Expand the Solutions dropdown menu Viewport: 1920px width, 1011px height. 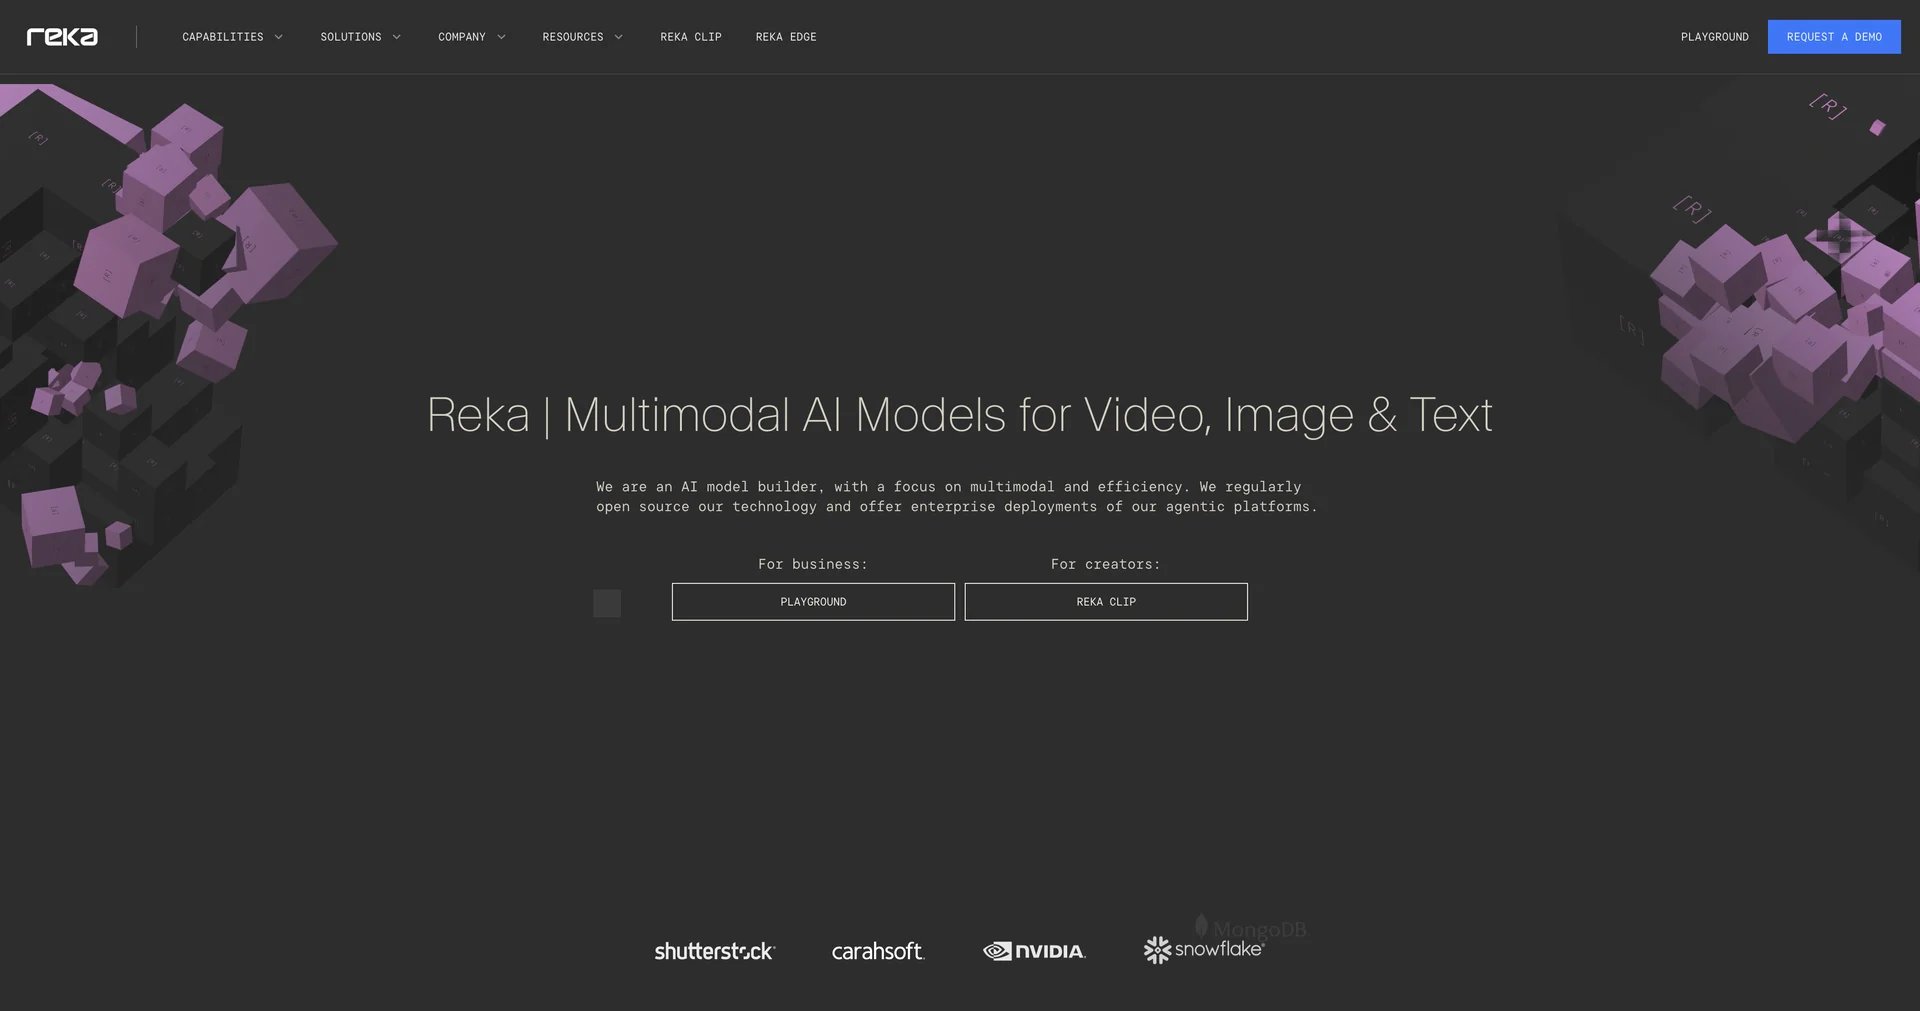tap(360, 37)
